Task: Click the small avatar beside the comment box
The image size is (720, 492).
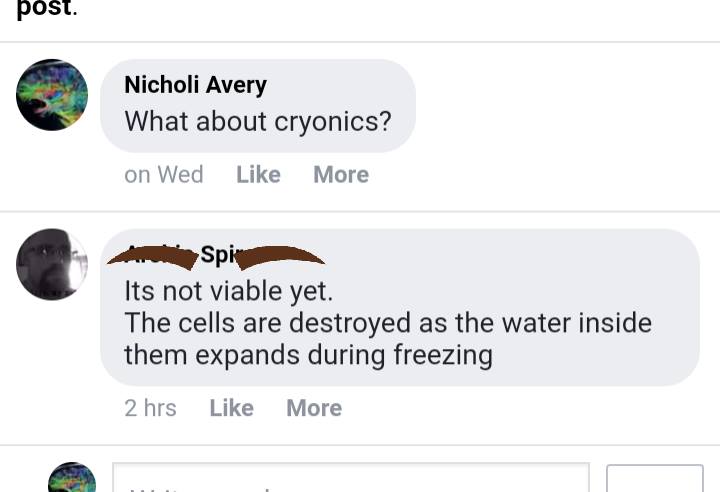Action: point(72,478)
